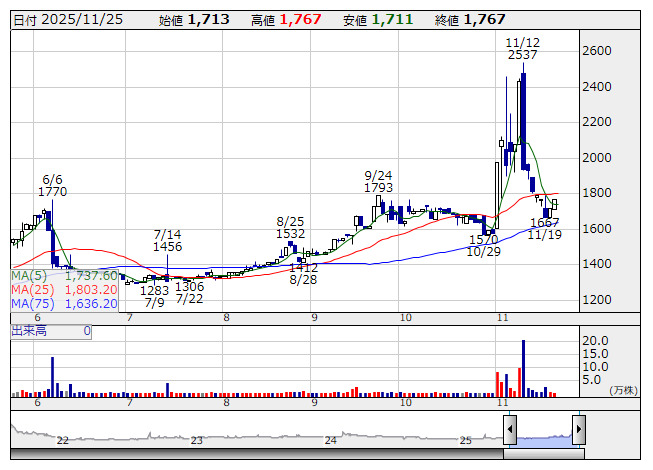Click the 7/14 high label 1456
Screen dimensions: 653x470
(167, 246)
